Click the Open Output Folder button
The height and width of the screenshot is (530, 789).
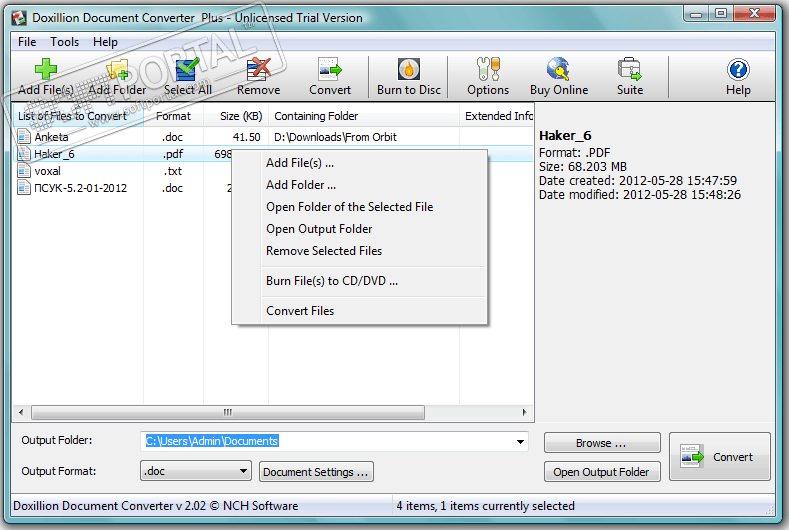602,472
